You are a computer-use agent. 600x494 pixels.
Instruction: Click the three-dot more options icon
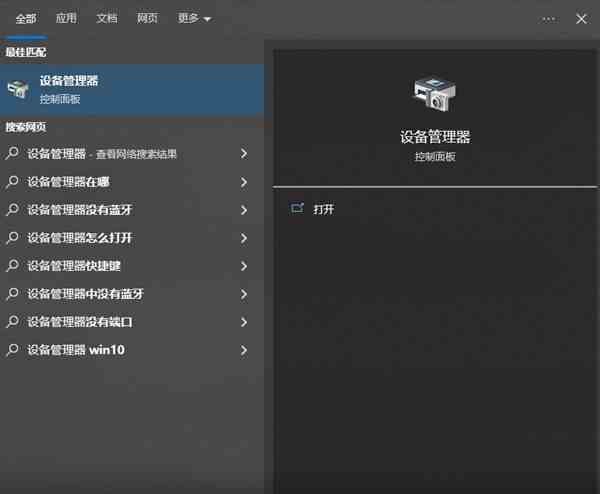(x=549, y=19)
